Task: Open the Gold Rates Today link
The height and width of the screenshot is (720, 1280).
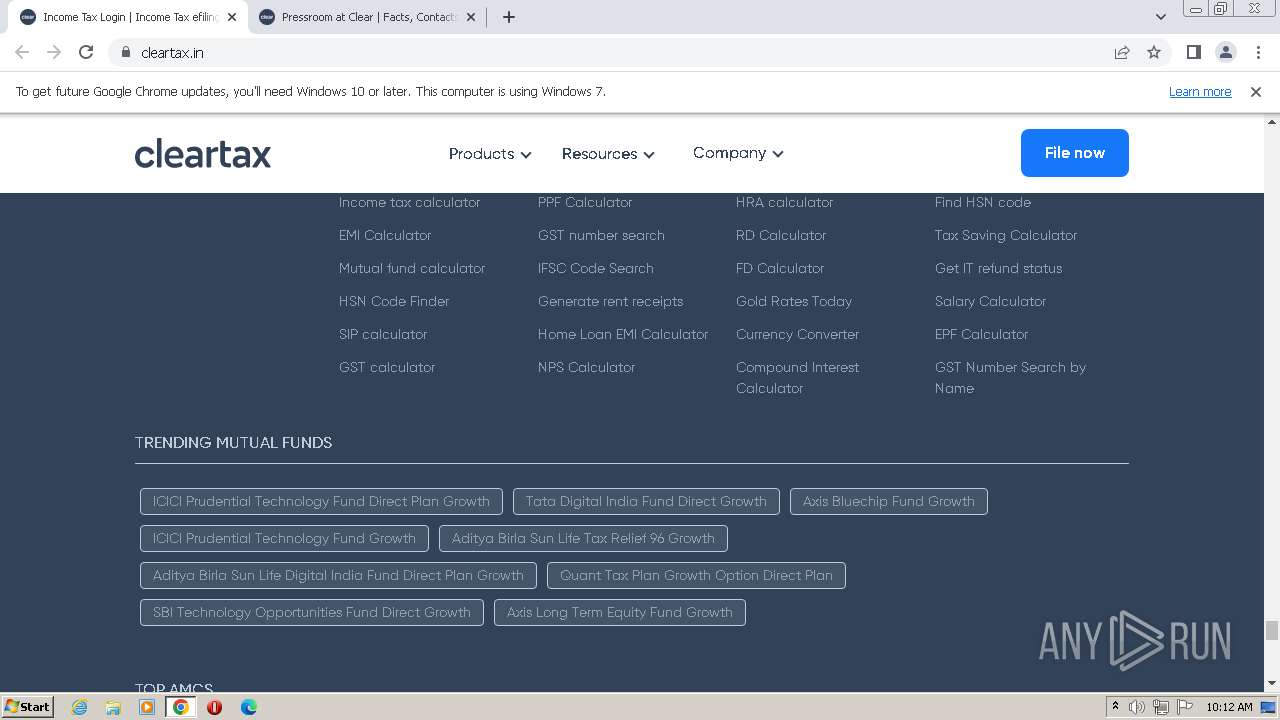Action: [794, 301]
